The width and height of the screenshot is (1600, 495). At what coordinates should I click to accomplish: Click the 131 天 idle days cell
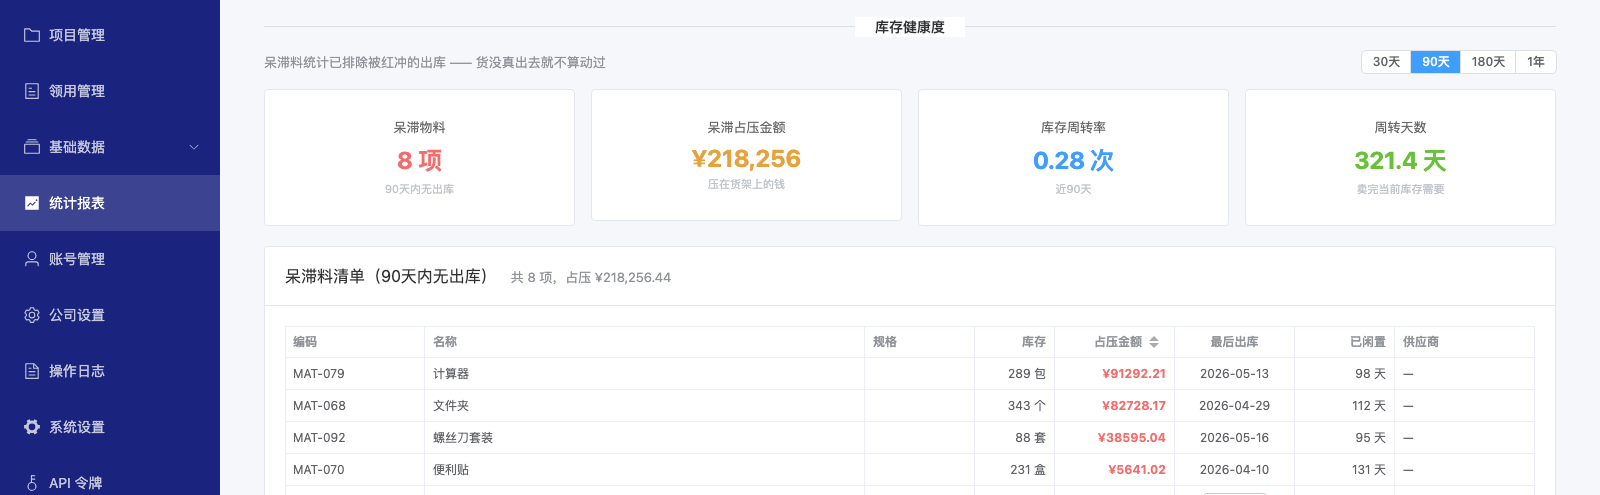(x=1345, y=470)
